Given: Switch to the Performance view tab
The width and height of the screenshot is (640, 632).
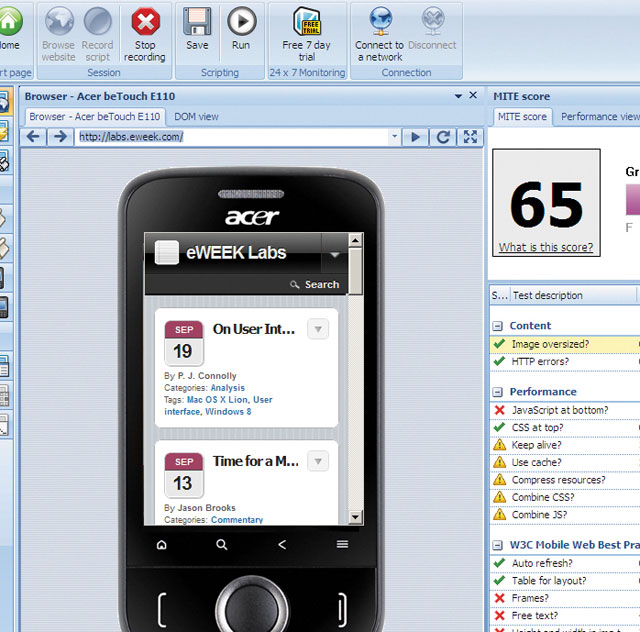Looking at the screenshot, I should point(600,117).
